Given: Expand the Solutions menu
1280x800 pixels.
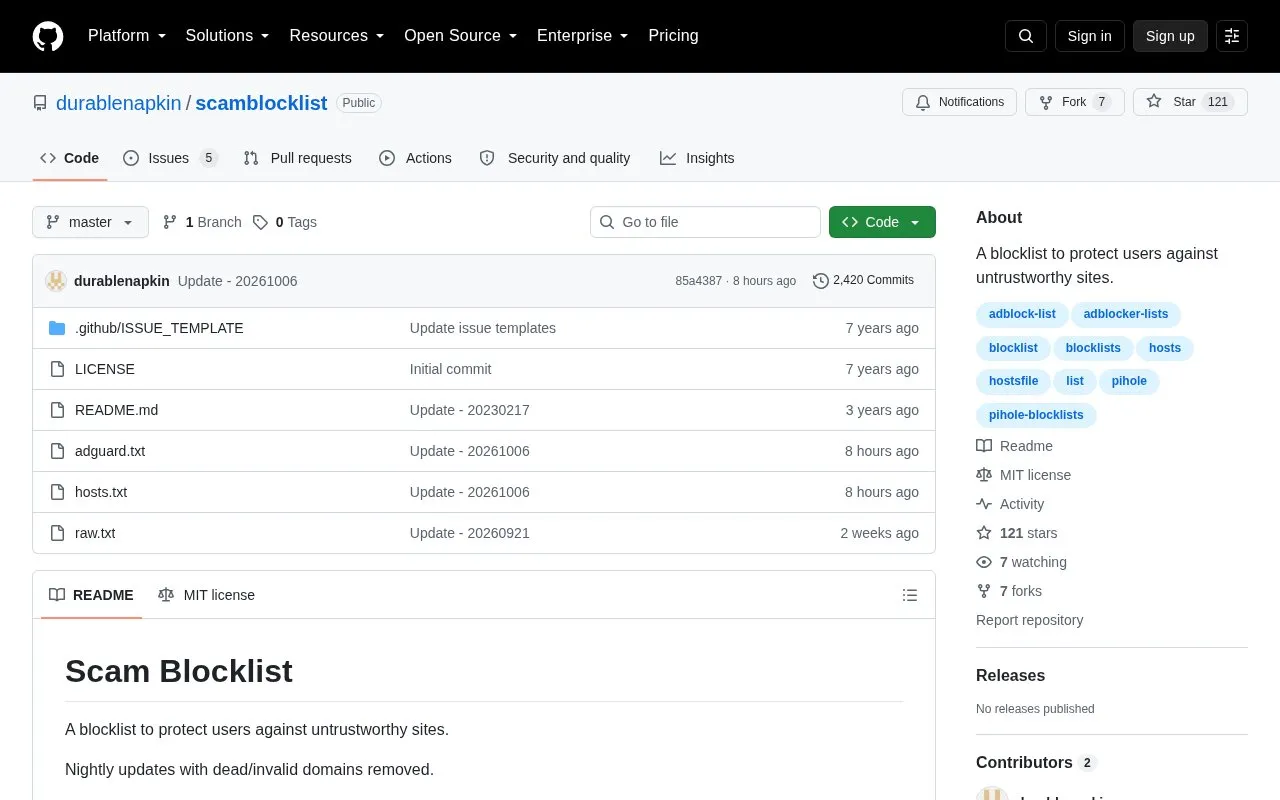Looking at the screenshot, I should (x=228, y=36).
